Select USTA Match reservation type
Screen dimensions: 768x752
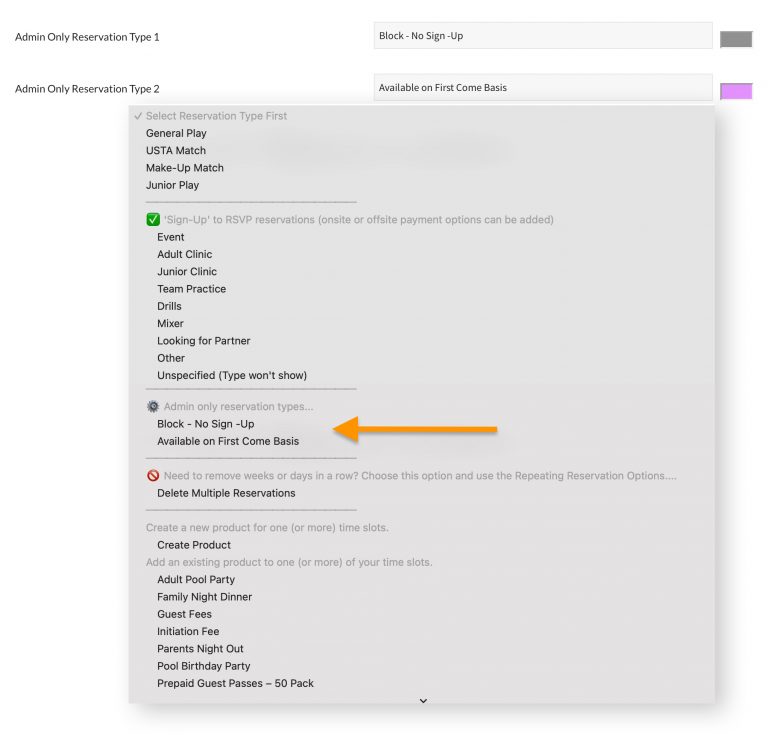(176, 150)
